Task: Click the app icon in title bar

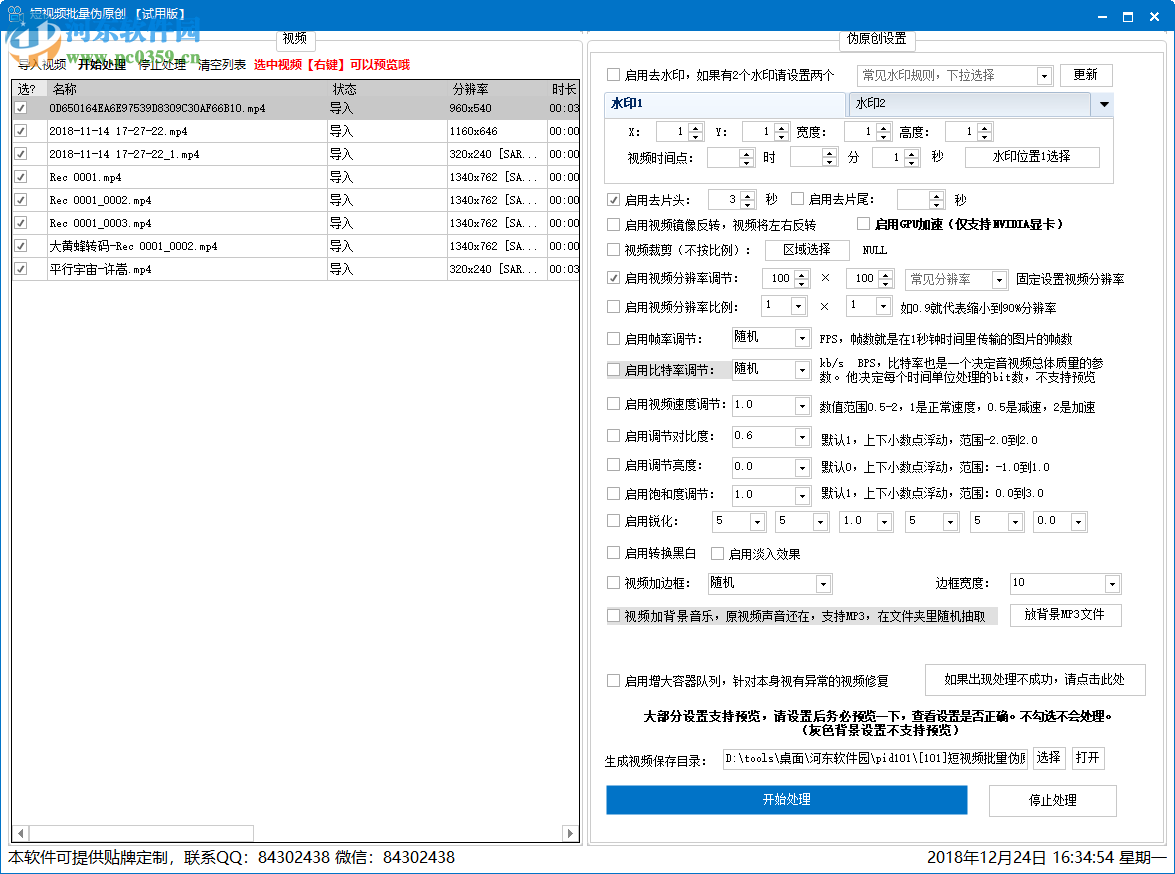Action: click(14, 14)
